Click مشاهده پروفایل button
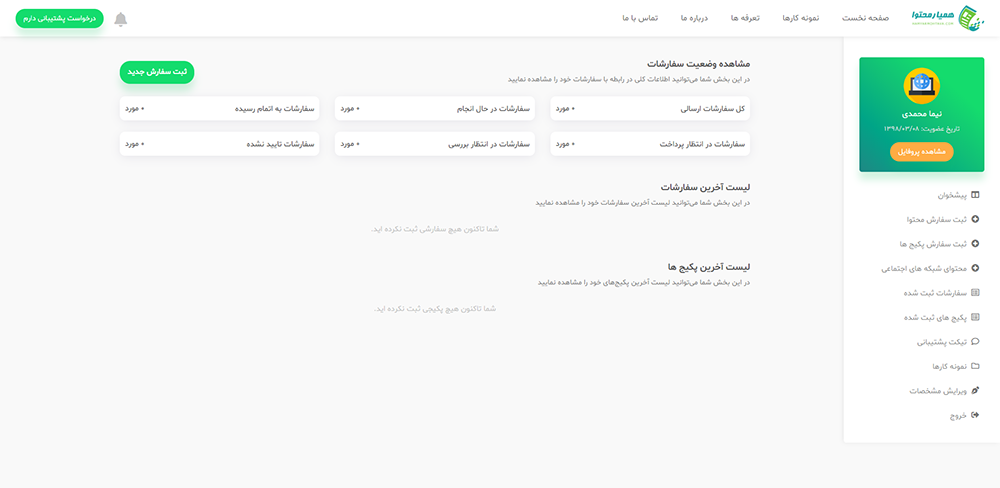The width and height of the screenshot is (1000, 488). pyautogui.click(x=922, y=152)
